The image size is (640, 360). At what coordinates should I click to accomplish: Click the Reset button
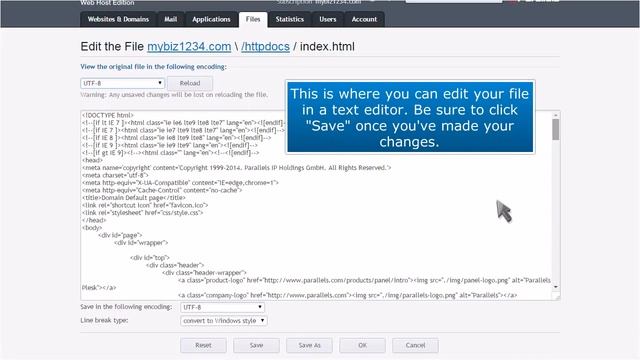point(203,345)
